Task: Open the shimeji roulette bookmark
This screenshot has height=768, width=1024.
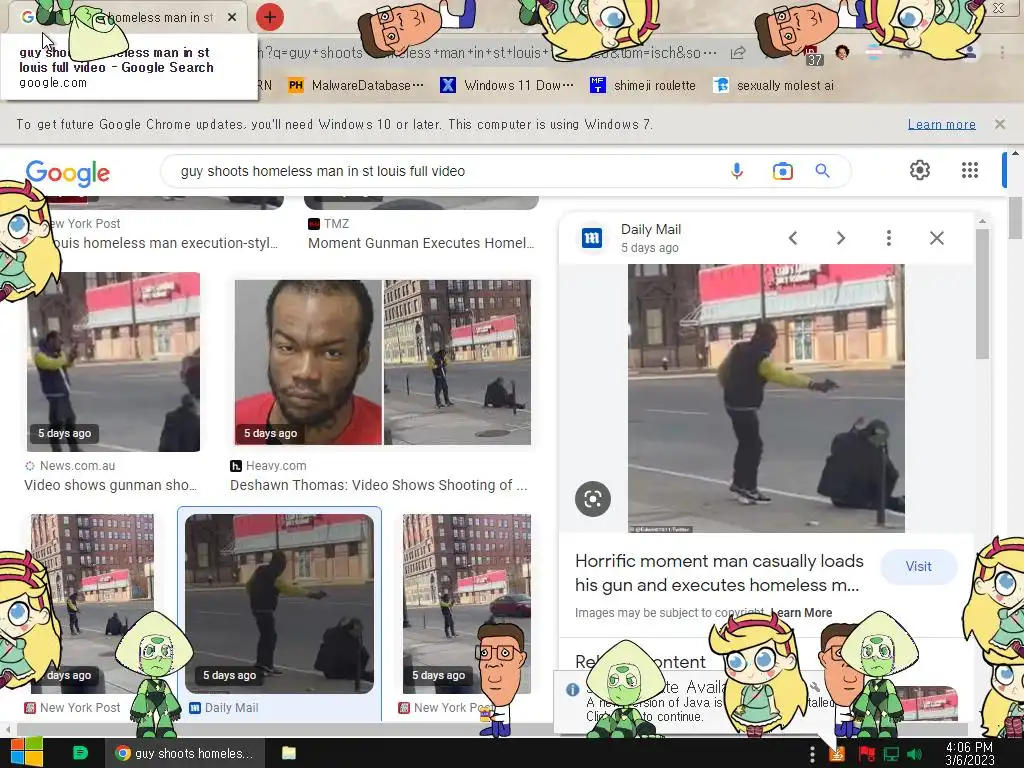Action: [643, 85]
